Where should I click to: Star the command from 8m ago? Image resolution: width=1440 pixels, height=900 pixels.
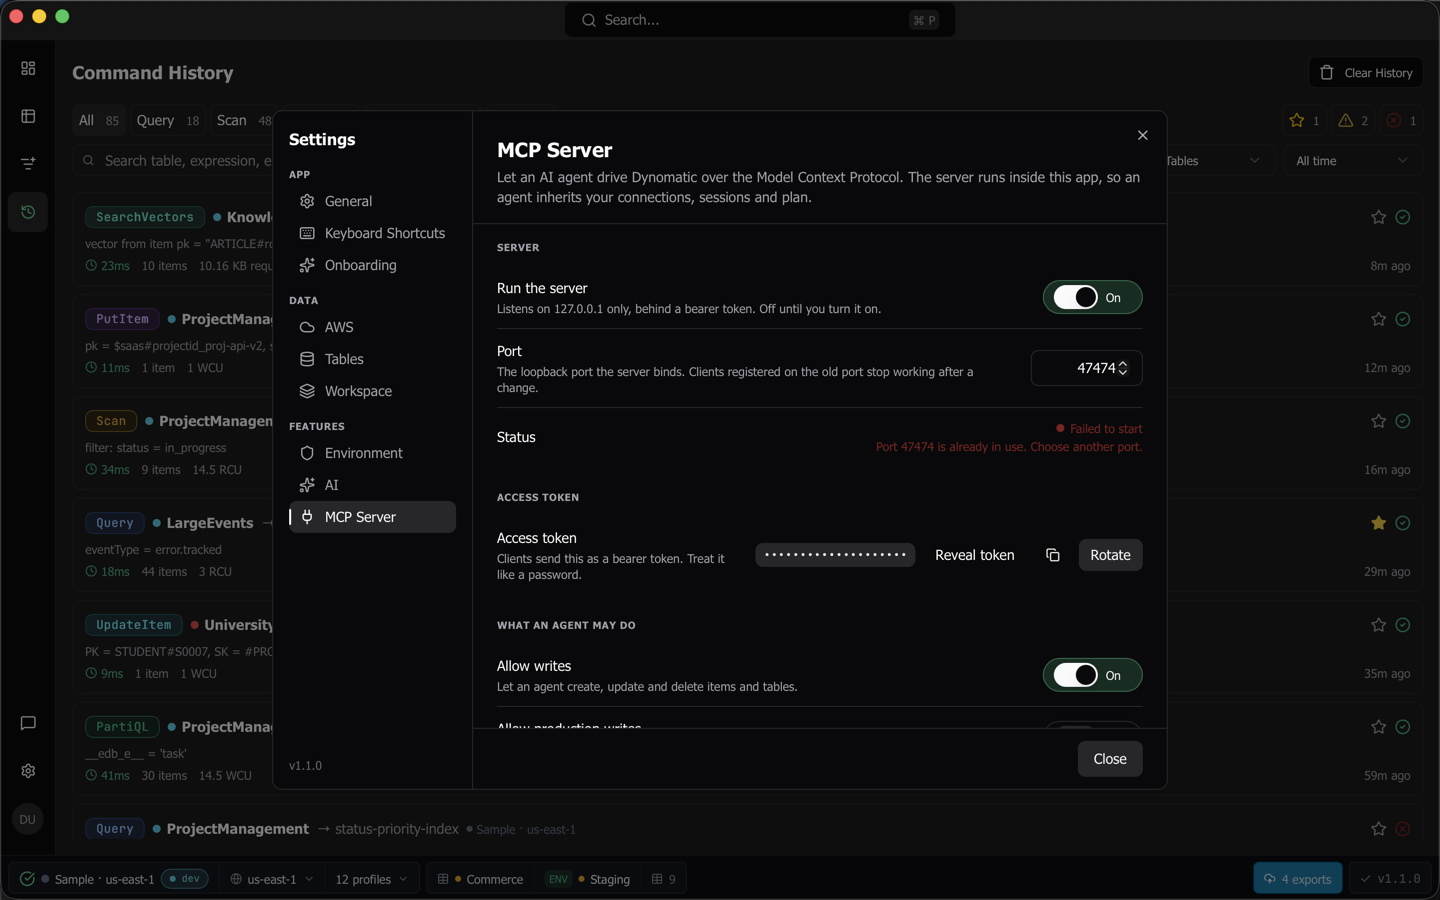(x=1379, y=217)
